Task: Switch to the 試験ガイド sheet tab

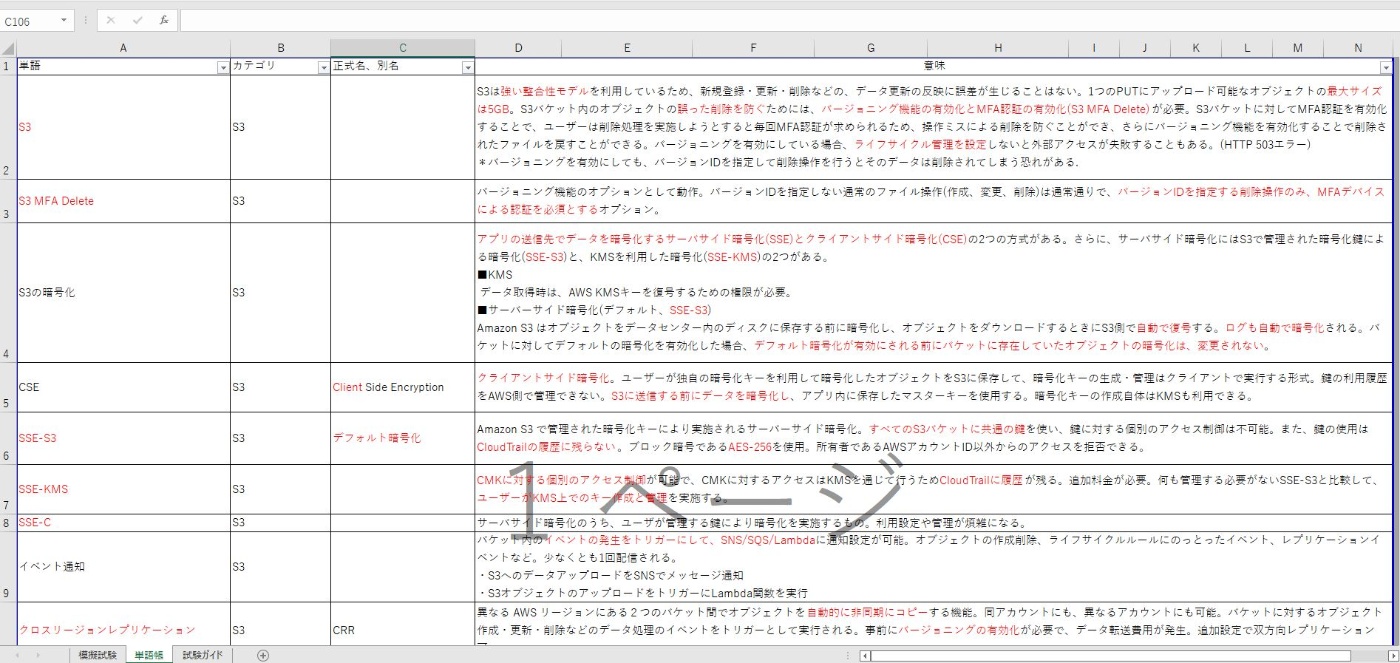Action: pyautogui.click(x=203, y=656)
